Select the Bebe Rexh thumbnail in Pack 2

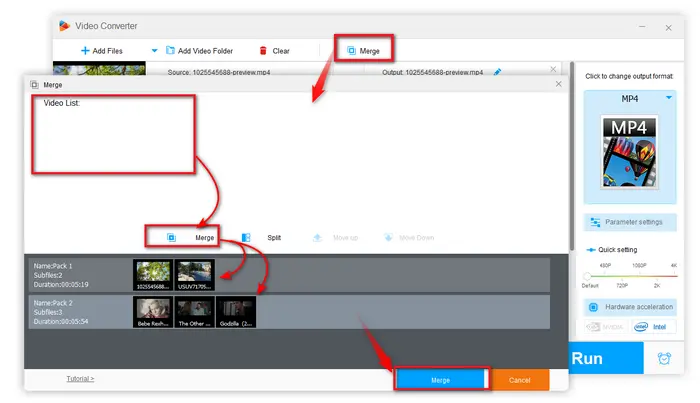coord(153,312)
